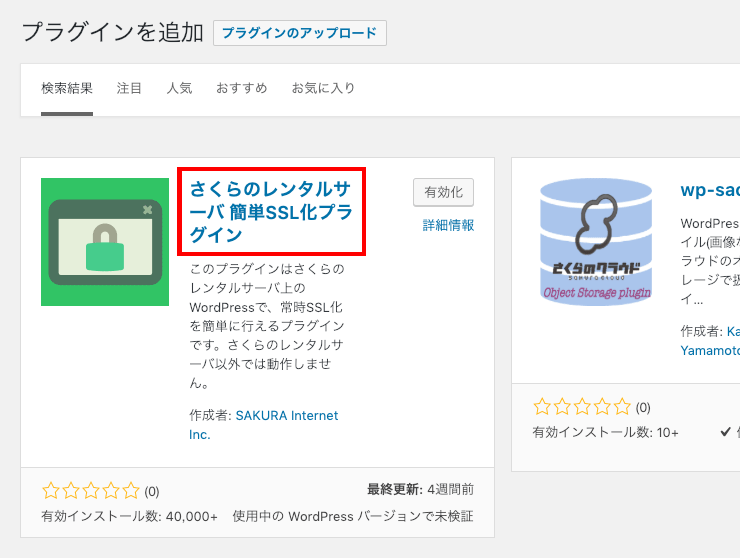The image size is (740, 558).
Task: Click the さくらのクラウド Object Storage plugin icon
Action: 596,242
